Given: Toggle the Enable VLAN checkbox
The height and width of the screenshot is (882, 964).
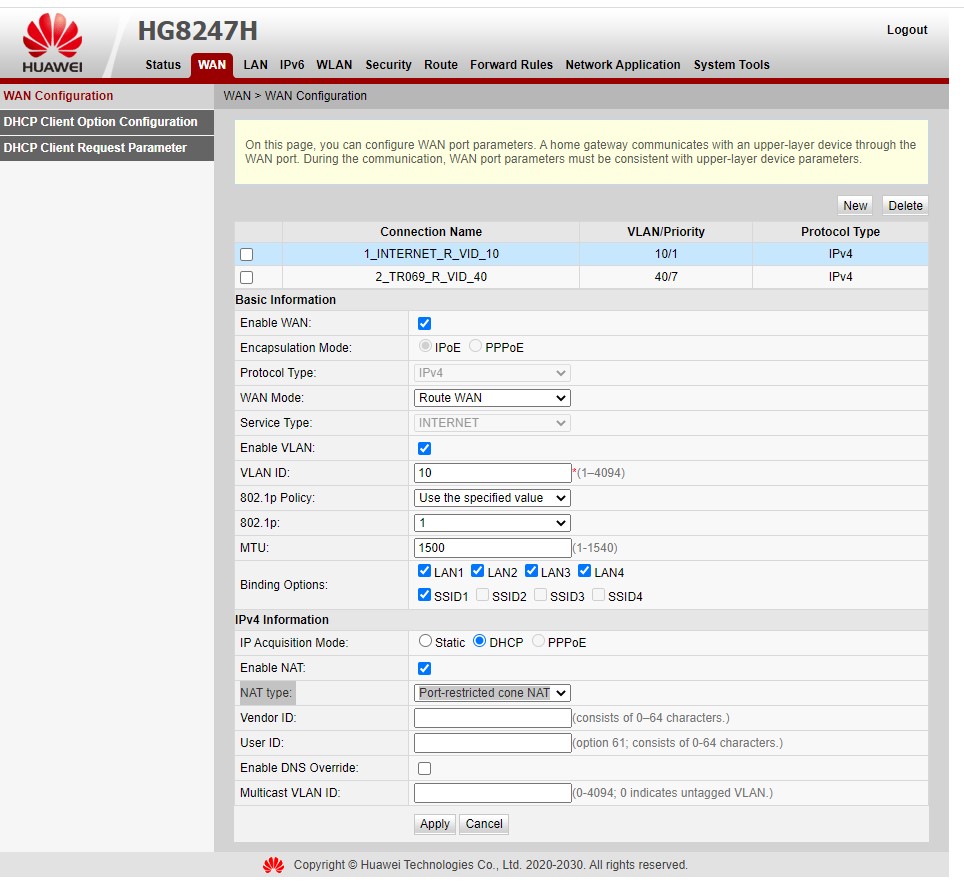Looking at the screenshot, I should coord(424,448).
